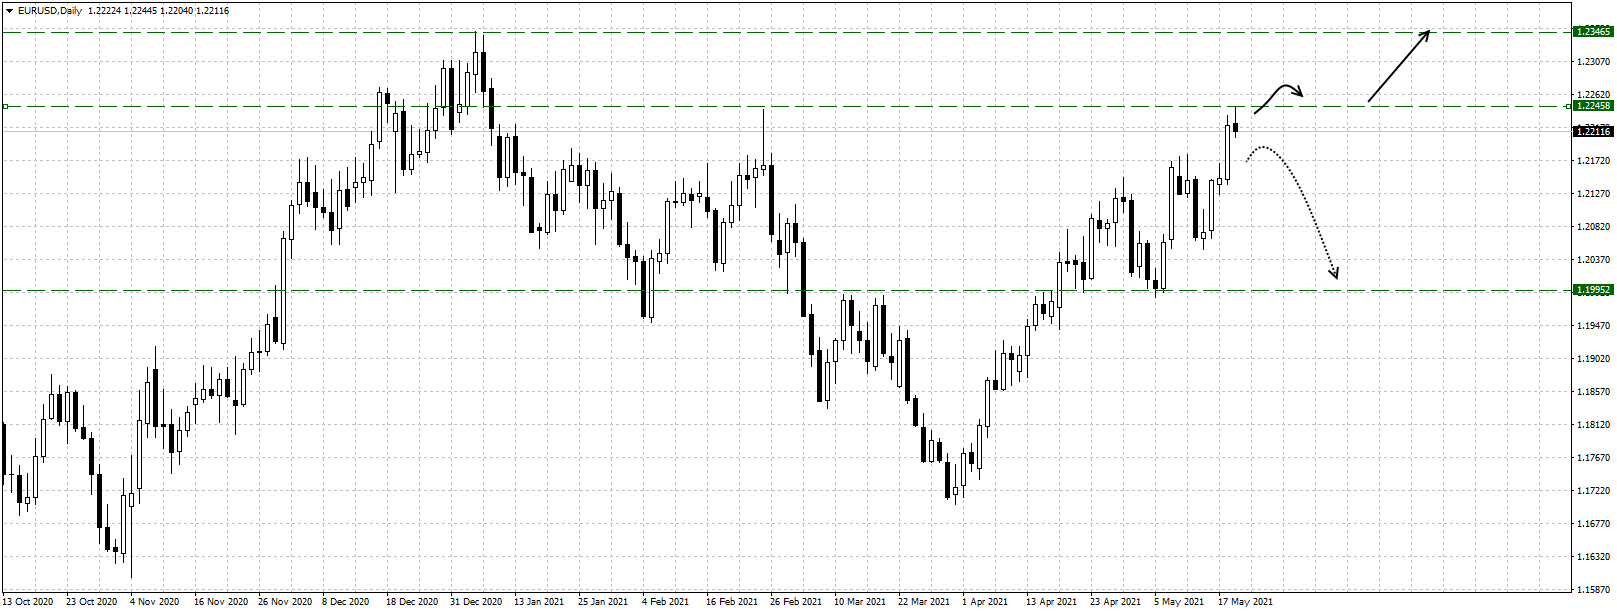Click the green 1.19952 price label

click(x=1593, y=290)
